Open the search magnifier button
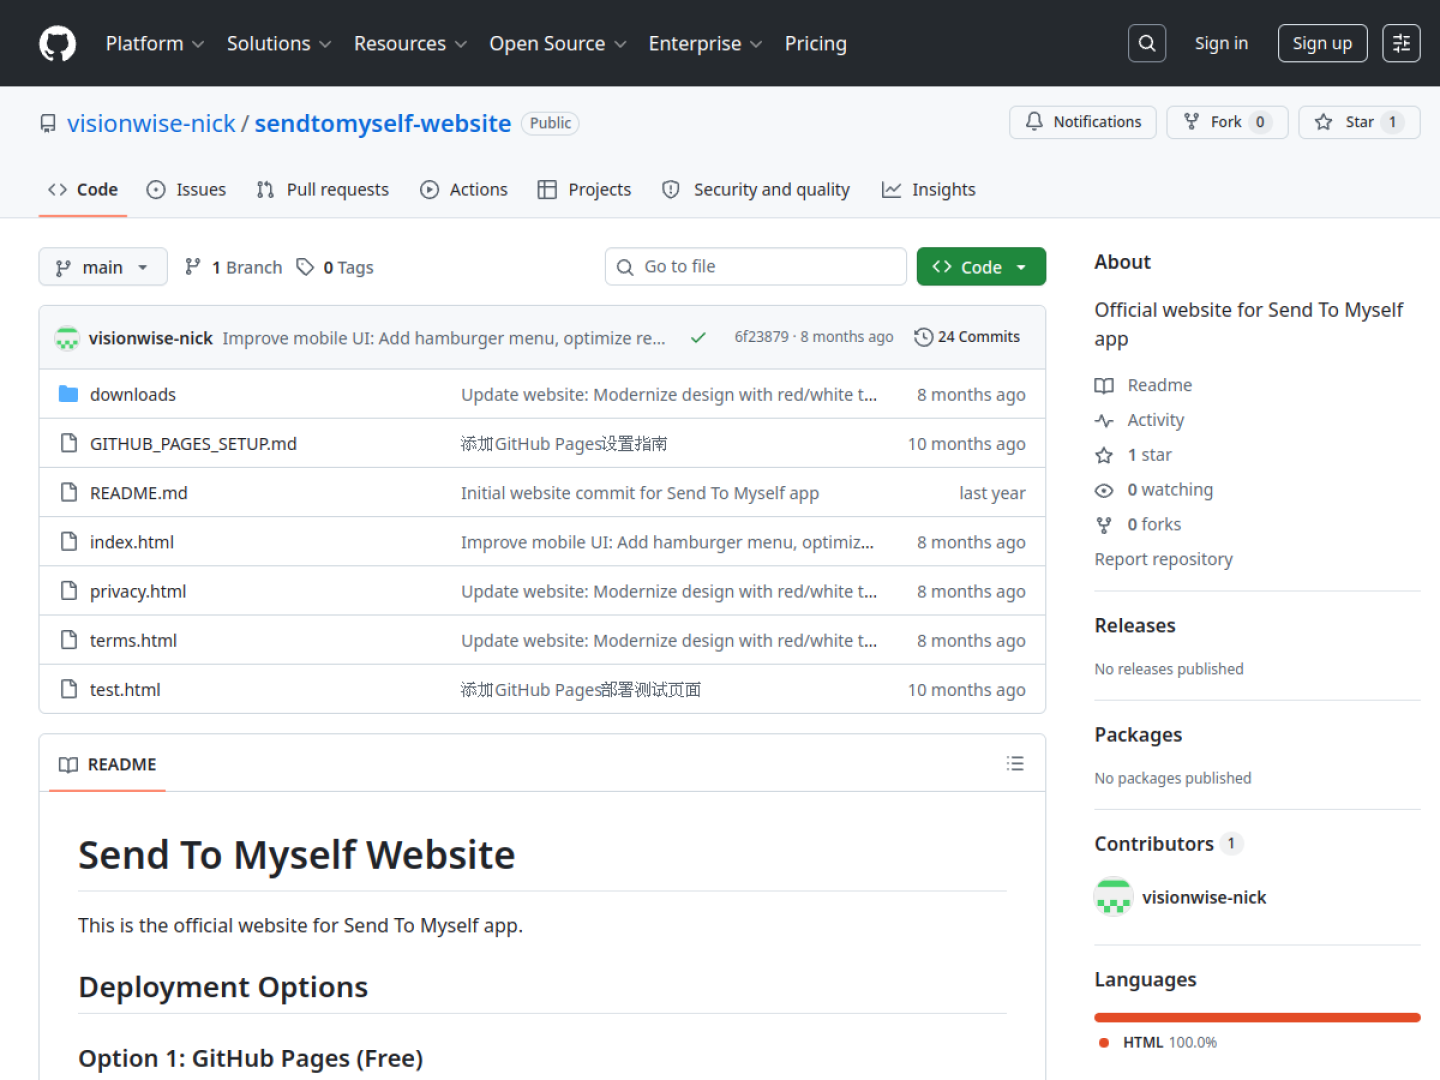This screenshot has height=1080, width=1440. (1147, 43)
